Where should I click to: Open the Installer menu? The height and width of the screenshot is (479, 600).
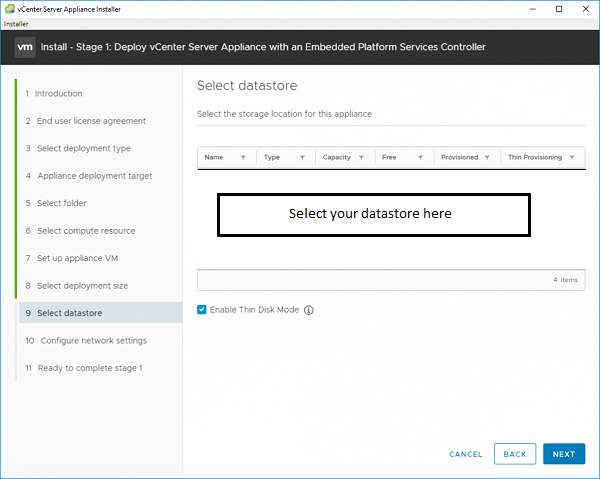click(x=16, y=24)
